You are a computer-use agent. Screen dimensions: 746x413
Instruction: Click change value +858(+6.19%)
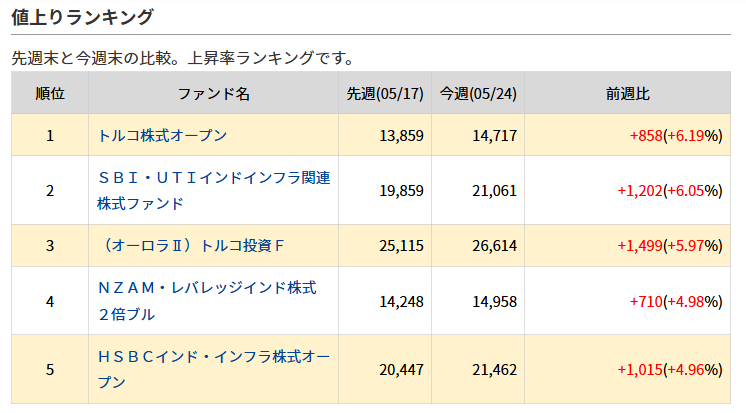click(676, 136)
